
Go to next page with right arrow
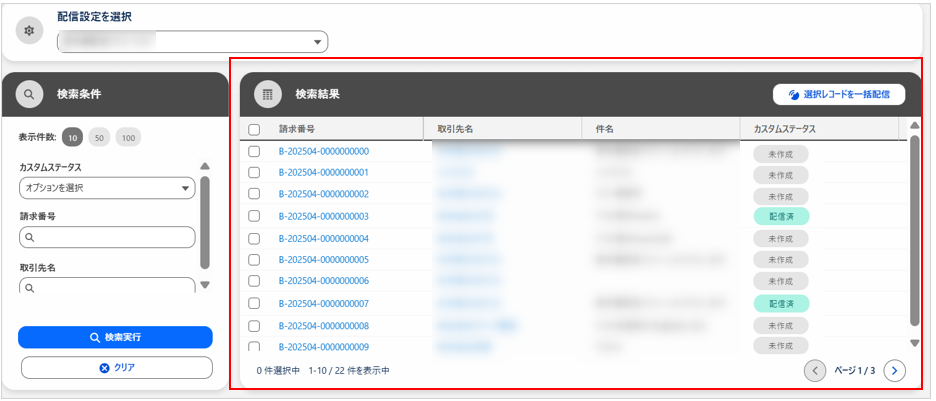click(x=895, y=371)
